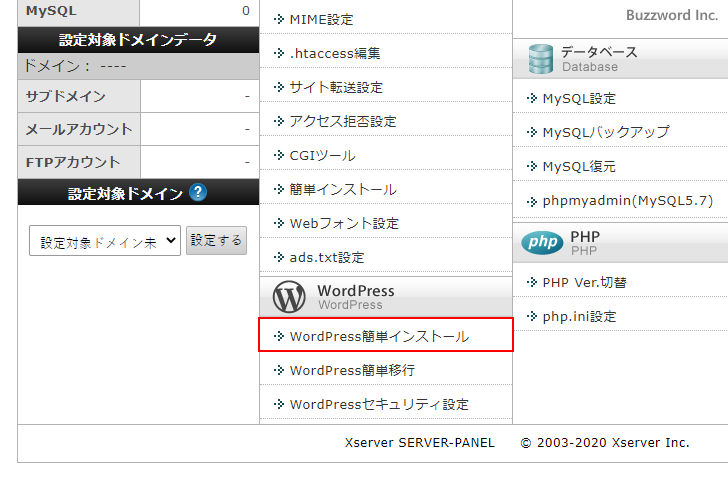Screen dimensions: 728x480
Task: Click the PHP section heading
Action: point(585,236)
